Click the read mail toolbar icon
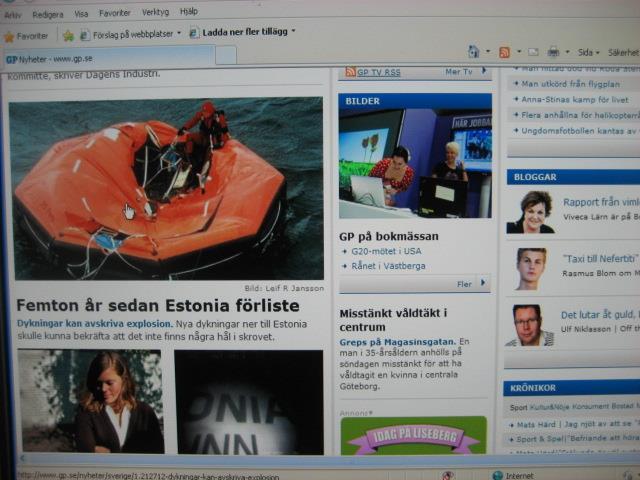 [x=533, y=52]
